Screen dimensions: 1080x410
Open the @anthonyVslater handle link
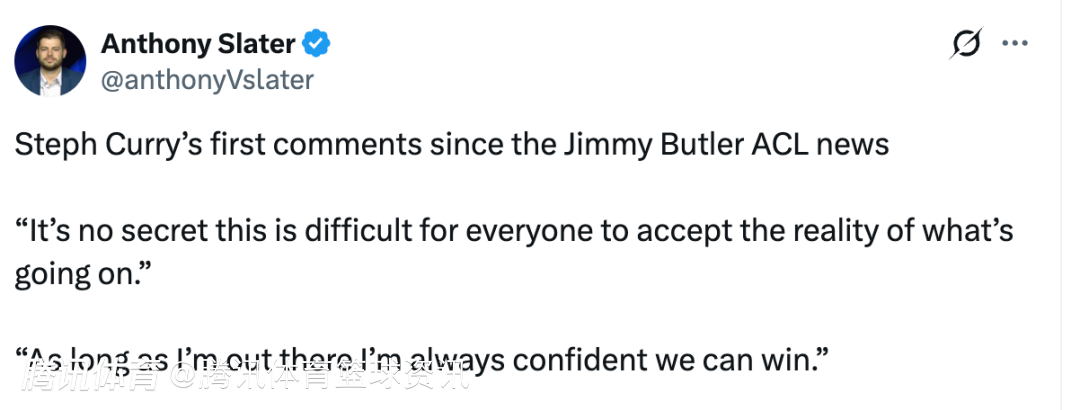pyautogui.click(x=207, y=79)
